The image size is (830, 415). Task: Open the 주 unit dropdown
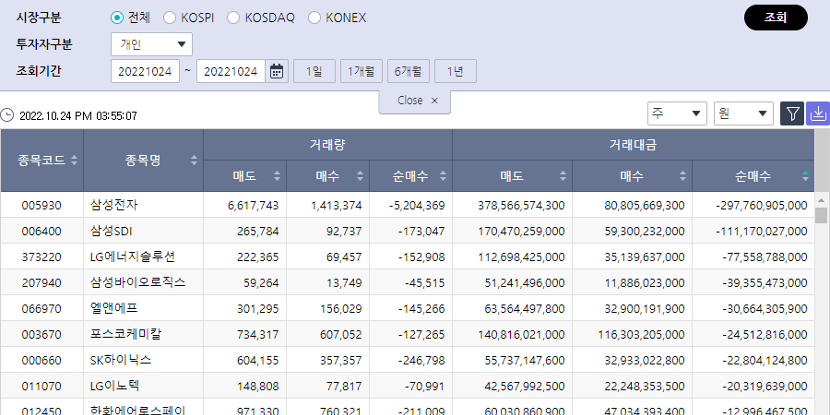tap(677, 113)
